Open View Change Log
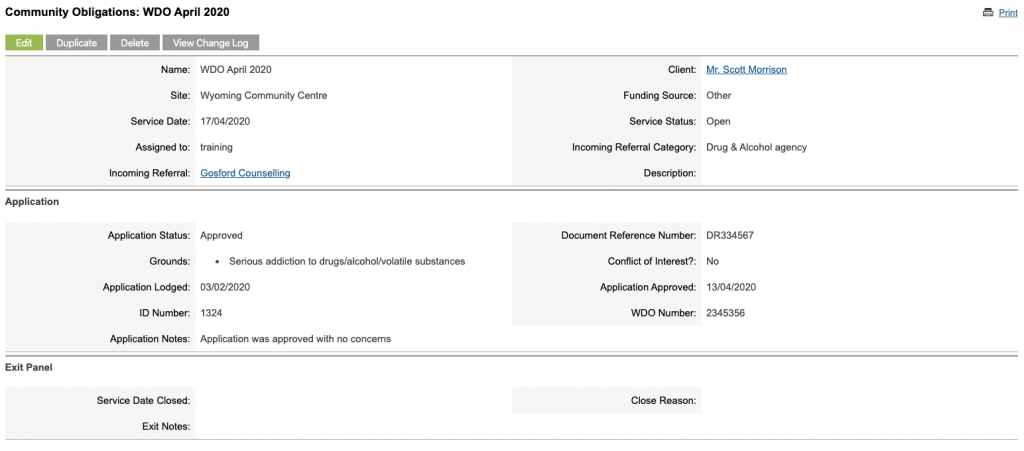The height and width of the screenshot is (451, 1024). point(210,43)
